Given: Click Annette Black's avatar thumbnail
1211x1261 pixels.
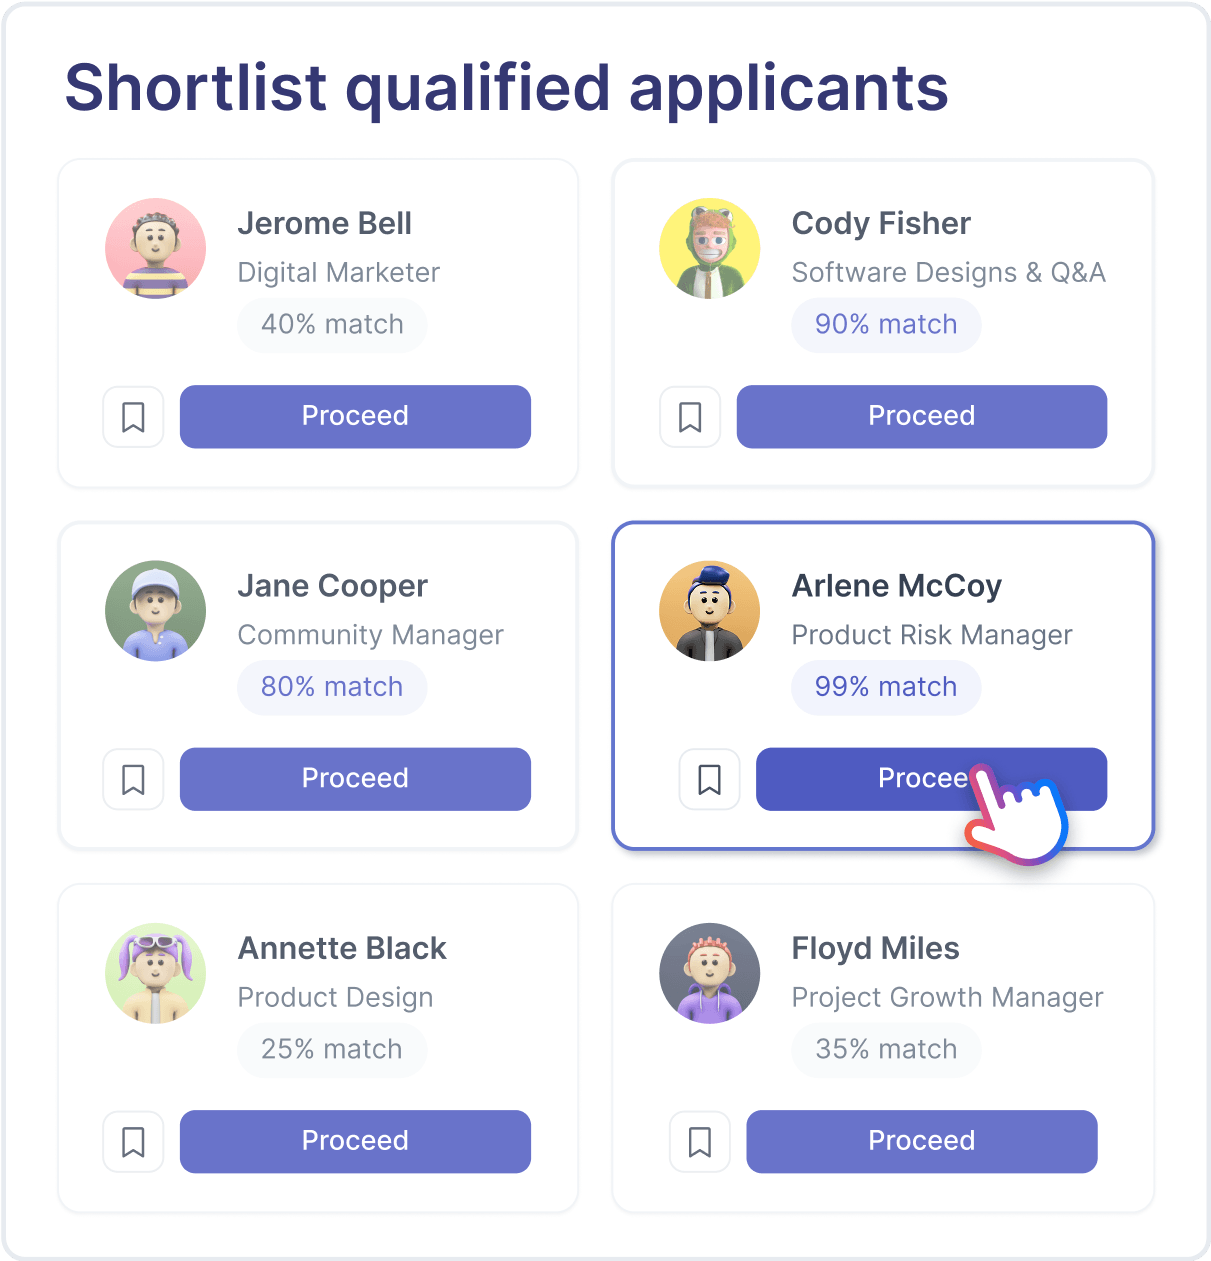Looking at the screenshot, I should tap(156, 973).
